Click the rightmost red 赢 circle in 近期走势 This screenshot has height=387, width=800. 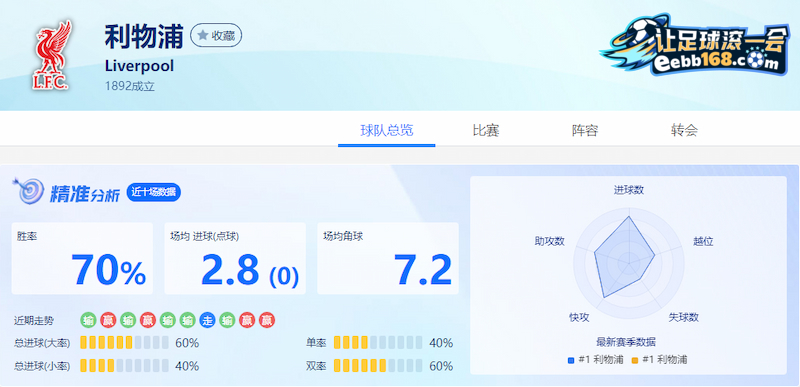267,320
